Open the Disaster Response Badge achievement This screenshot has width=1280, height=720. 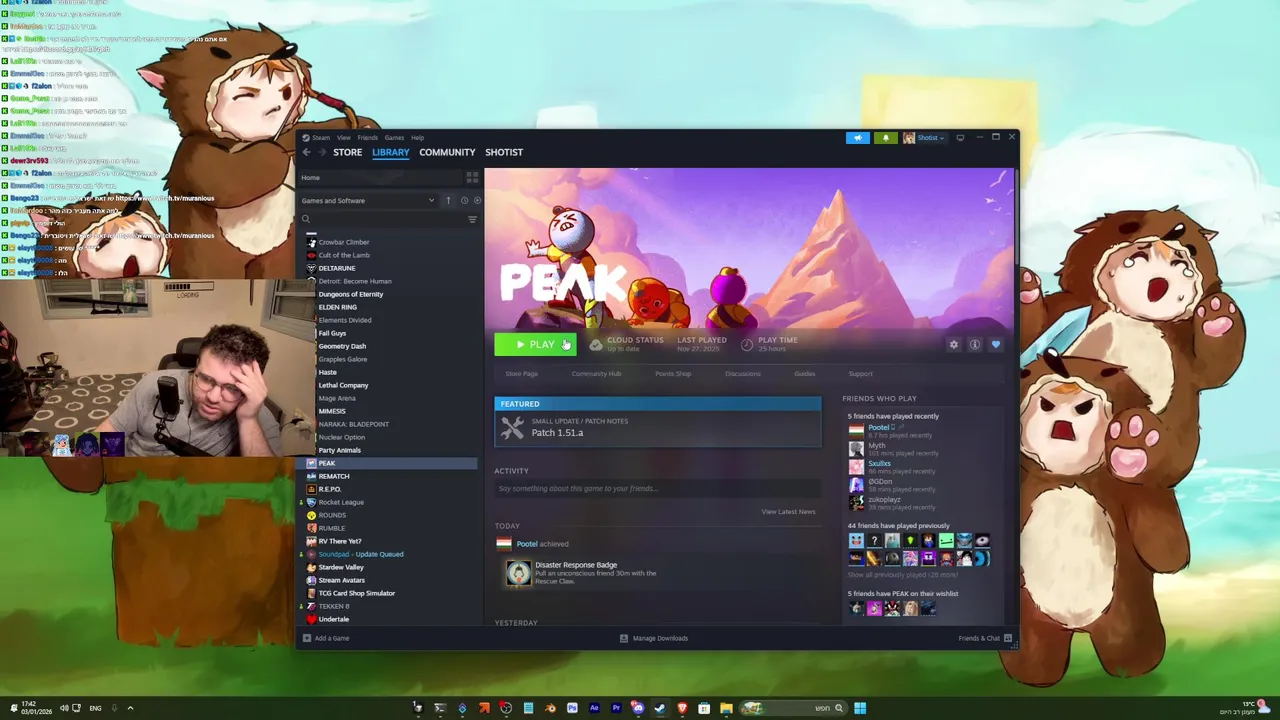(580, 572)
